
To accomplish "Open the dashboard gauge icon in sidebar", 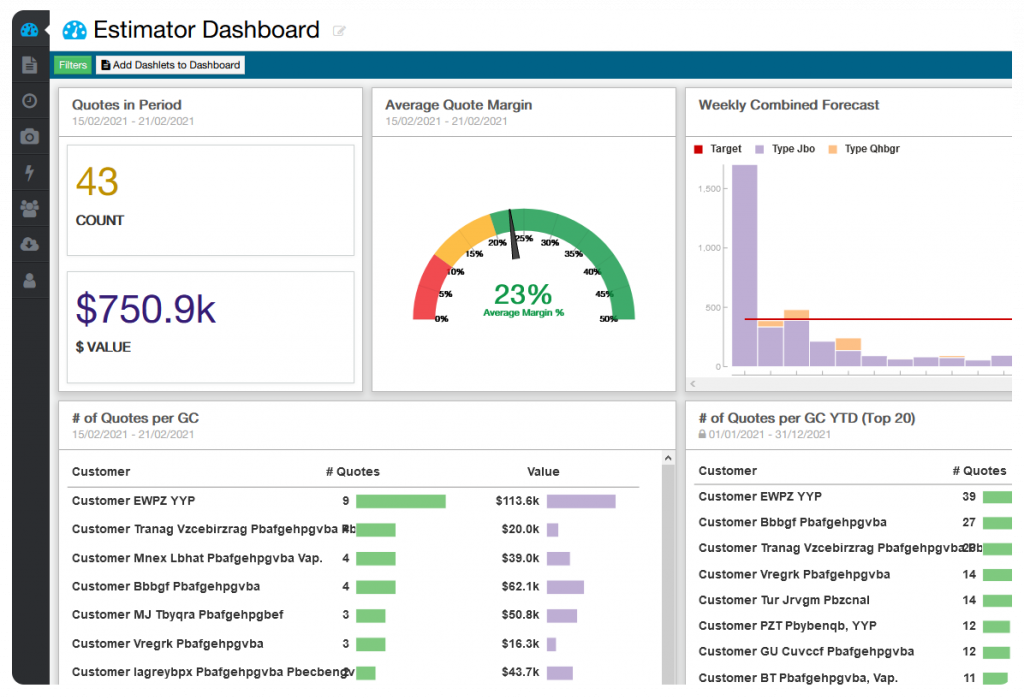I will click(x=29, y=29).
